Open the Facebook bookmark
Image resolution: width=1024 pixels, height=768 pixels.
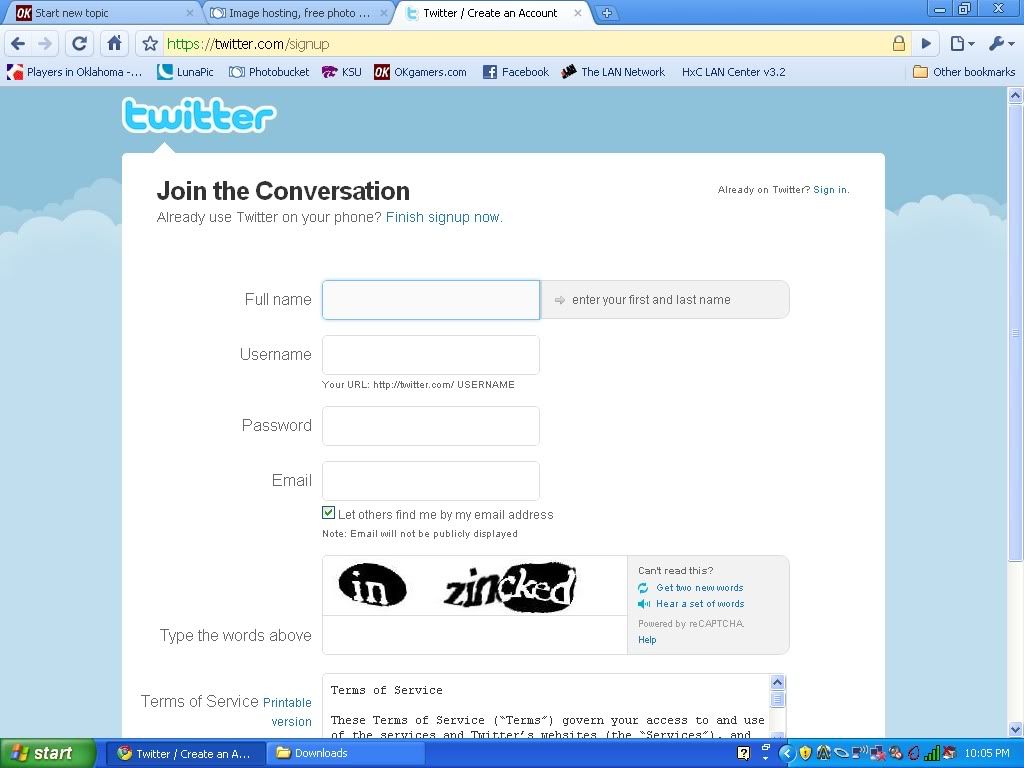[515, 72]
